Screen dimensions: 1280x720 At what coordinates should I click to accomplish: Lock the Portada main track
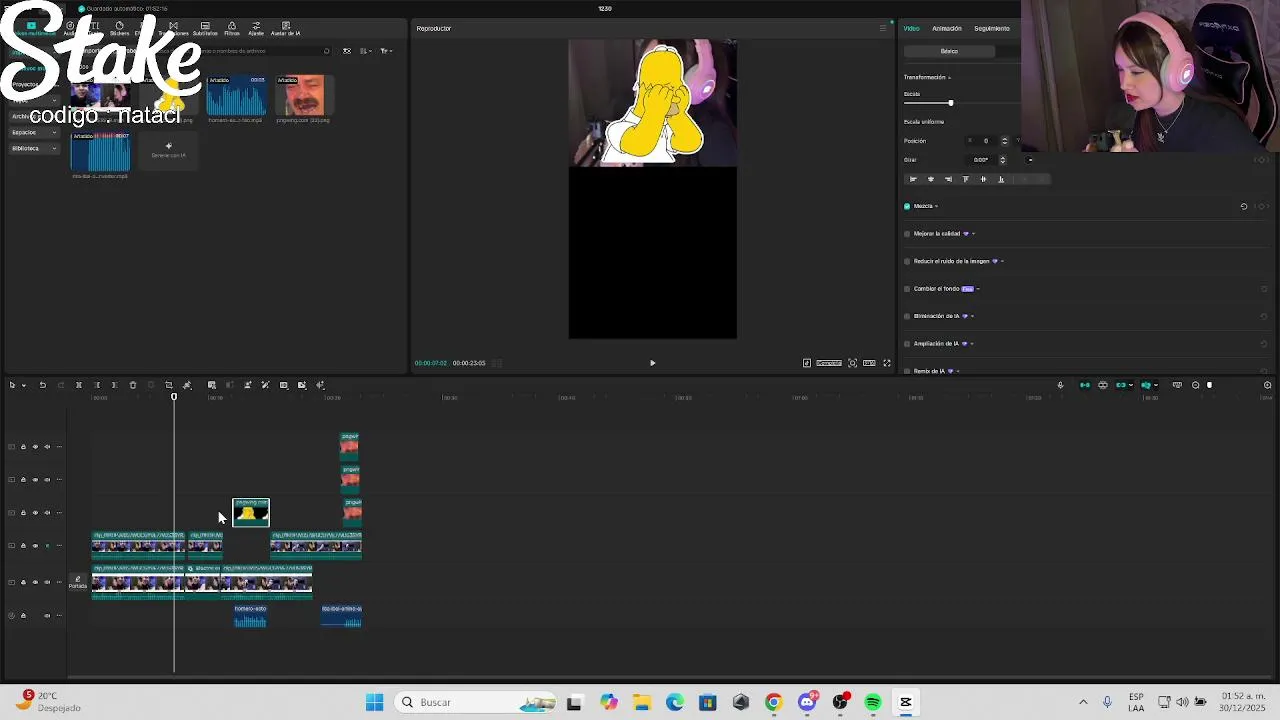tap(23, 582)
